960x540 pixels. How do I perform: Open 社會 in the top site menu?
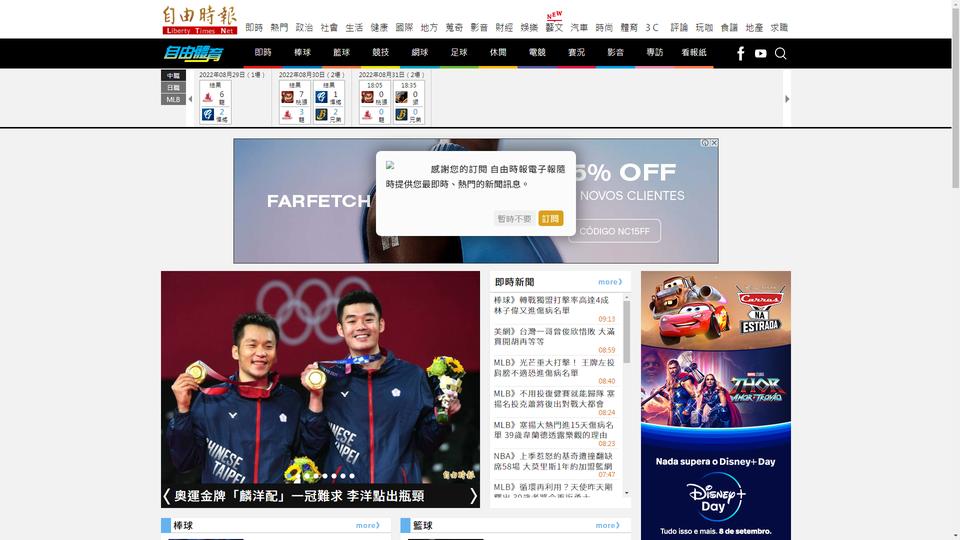[x=329, y=28]
